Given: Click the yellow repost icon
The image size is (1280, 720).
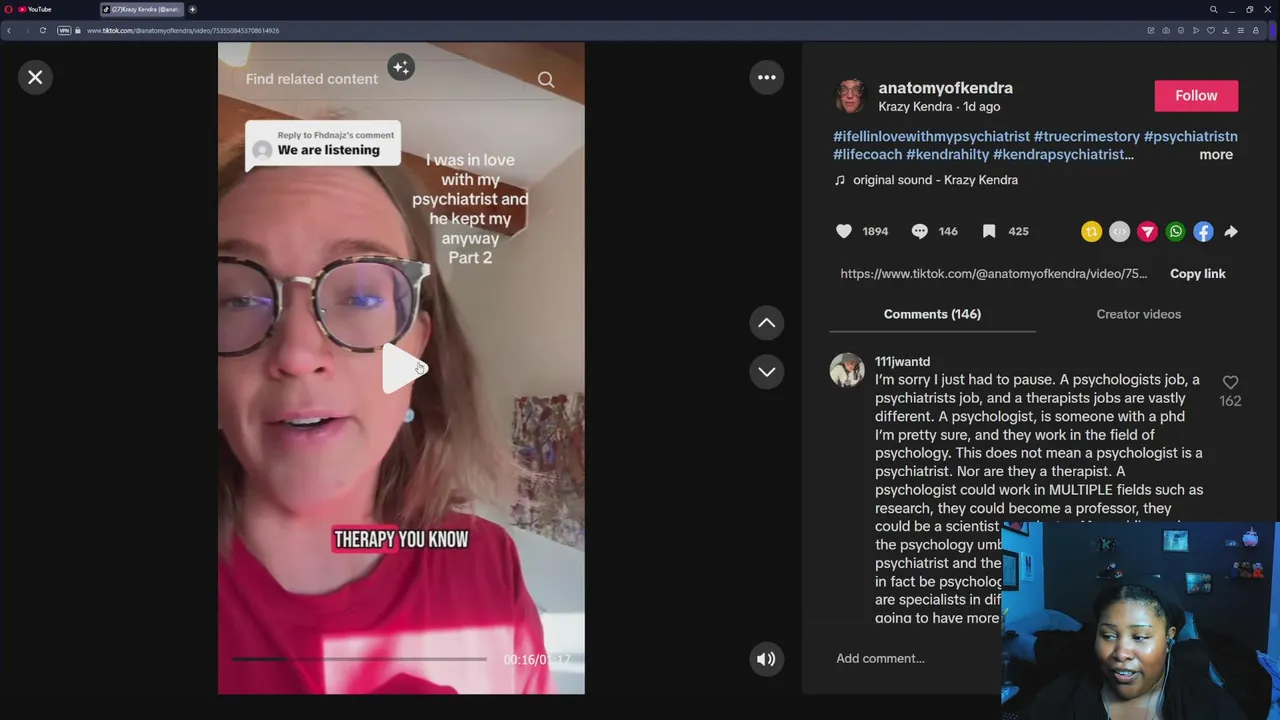Looking at the screenshot, I should pos(1091,231).
